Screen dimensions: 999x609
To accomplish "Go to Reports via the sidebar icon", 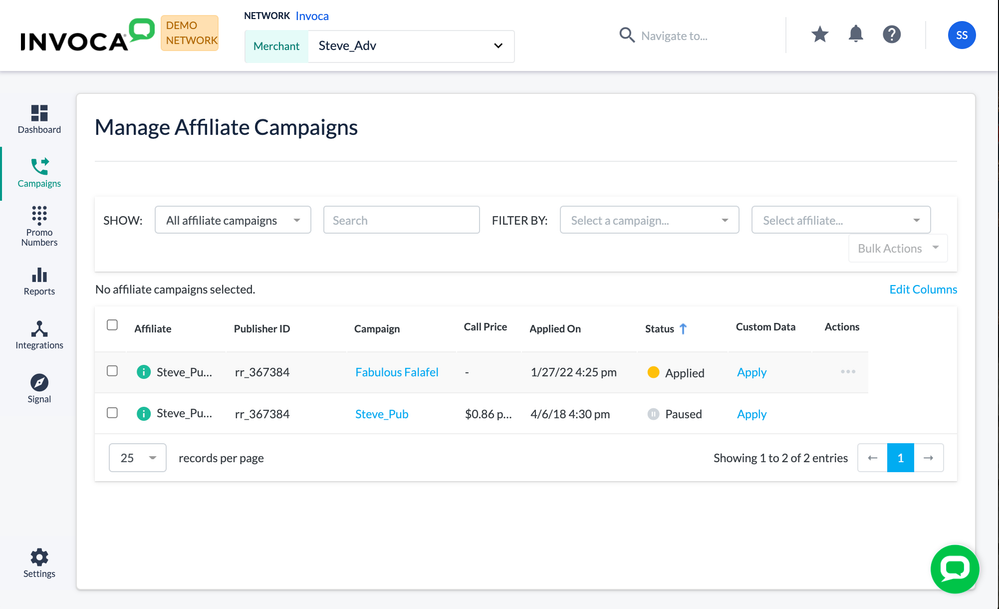I will (39, 281).
